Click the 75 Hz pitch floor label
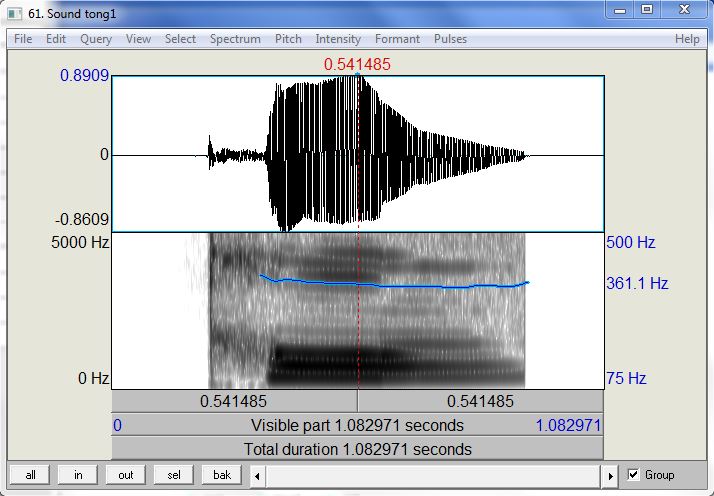Image resolution: width=714 pixels, height=496 pixels. coord(626,378)
